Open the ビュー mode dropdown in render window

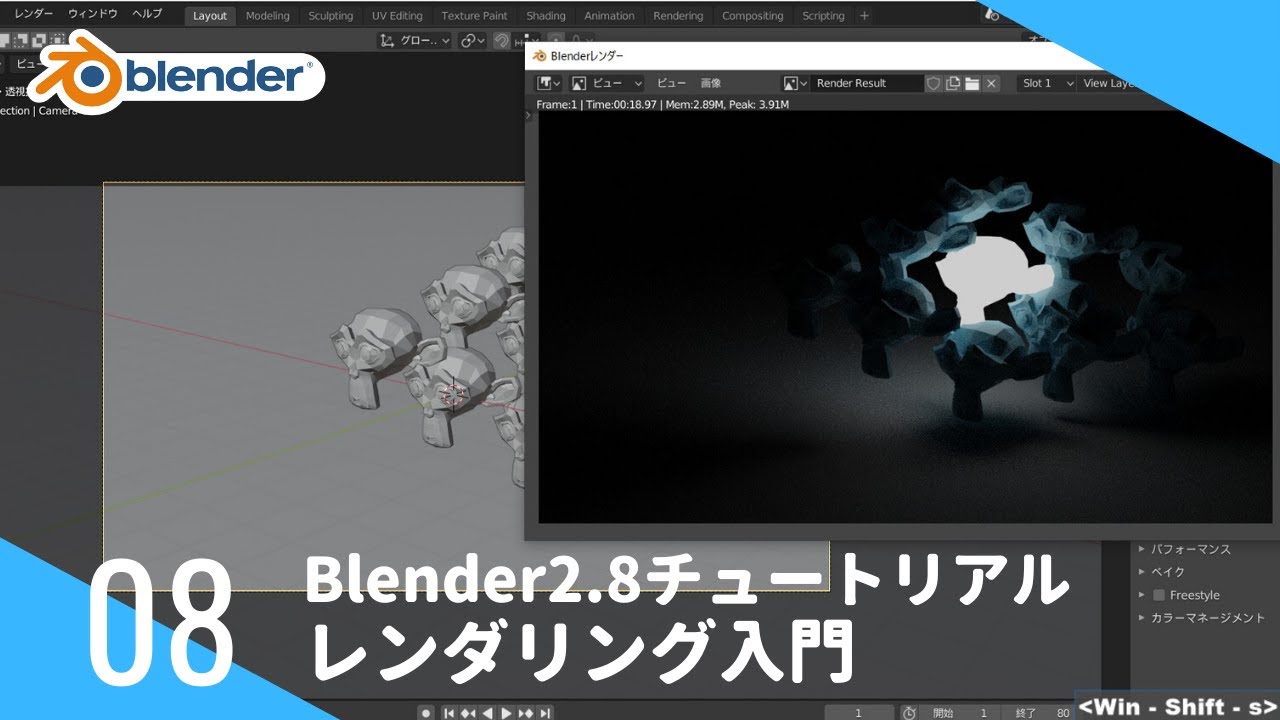[607, 83]
